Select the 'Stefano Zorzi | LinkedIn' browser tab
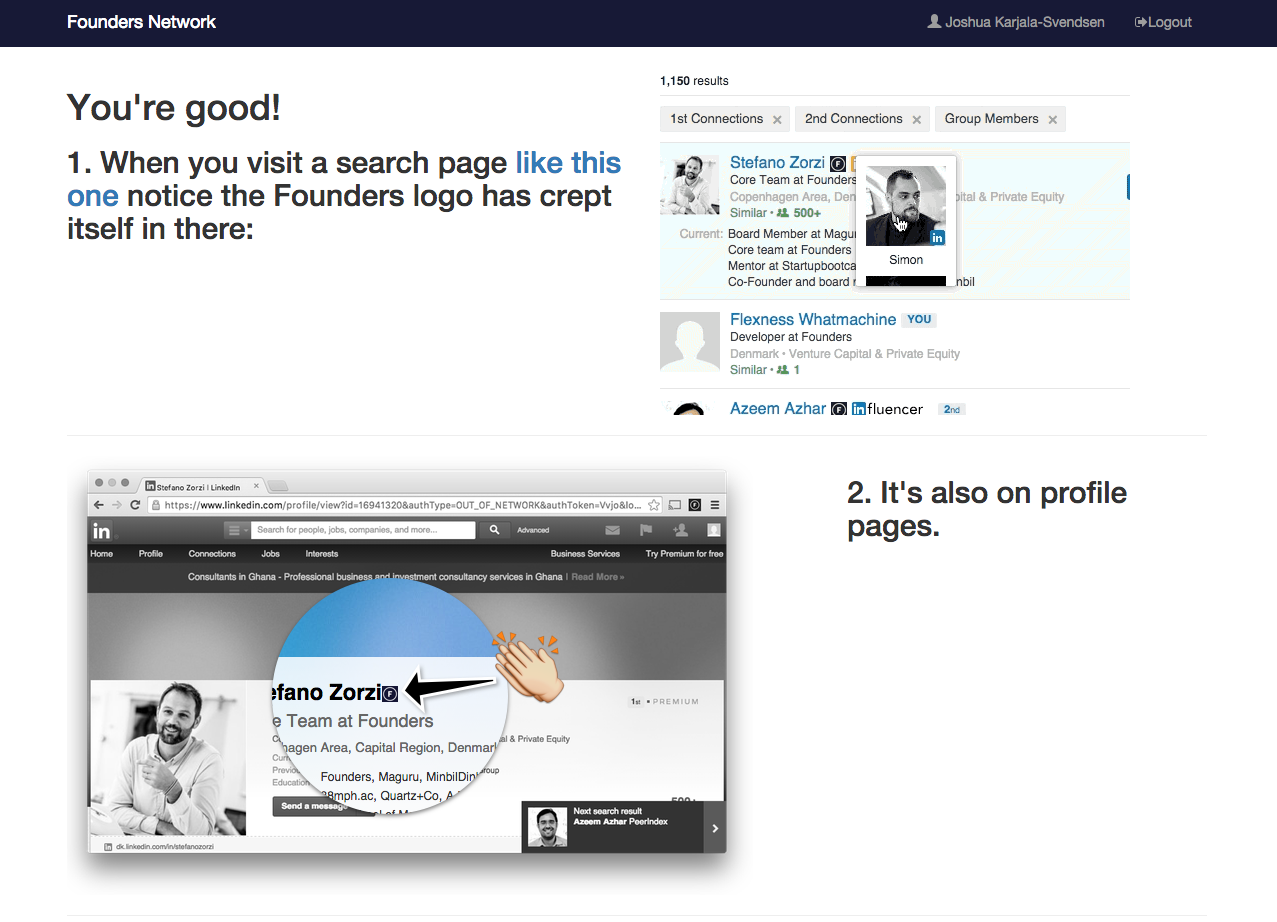This screenshot has width=1277, height=922. pos(201,486)
